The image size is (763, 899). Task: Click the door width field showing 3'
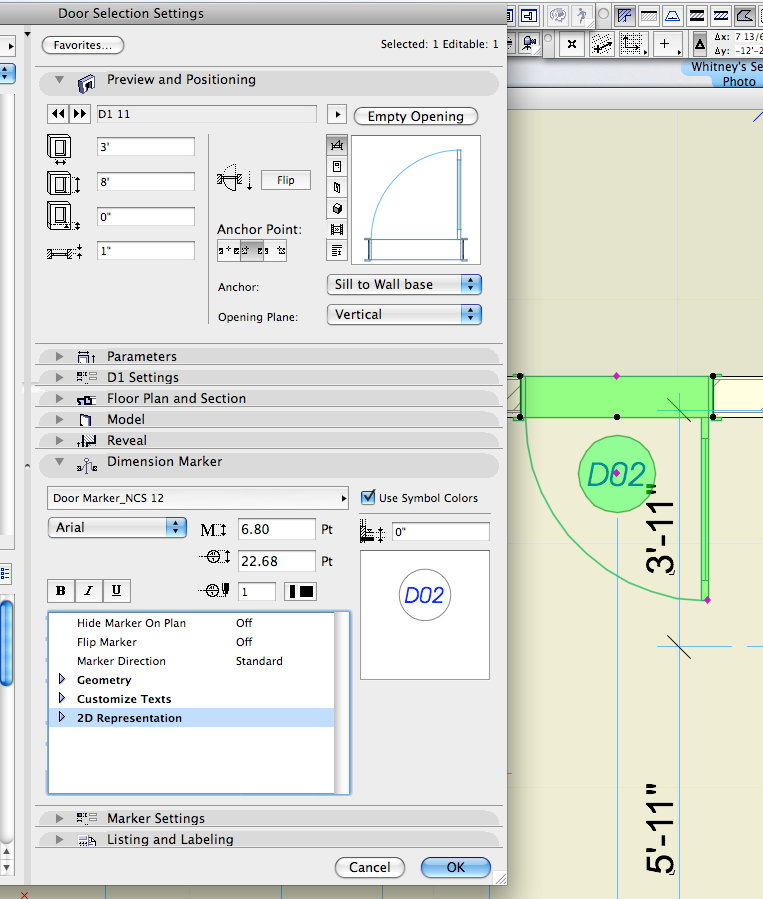(146, 147)
